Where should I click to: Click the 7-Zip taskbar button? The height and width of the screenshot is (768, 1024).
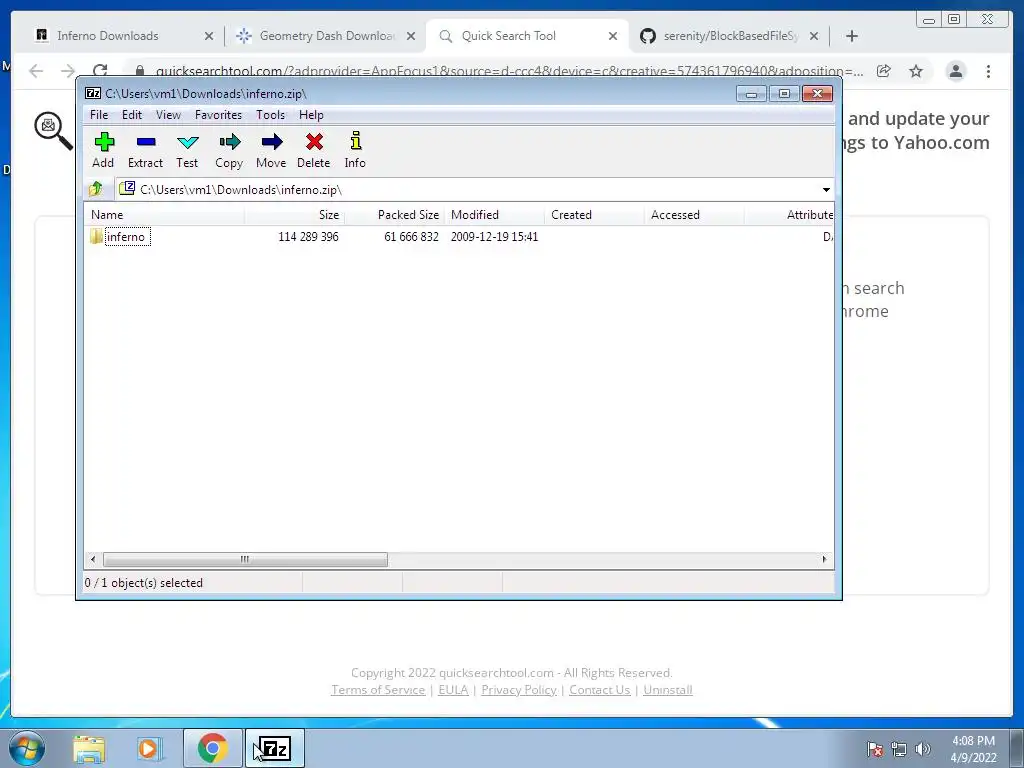275,748
